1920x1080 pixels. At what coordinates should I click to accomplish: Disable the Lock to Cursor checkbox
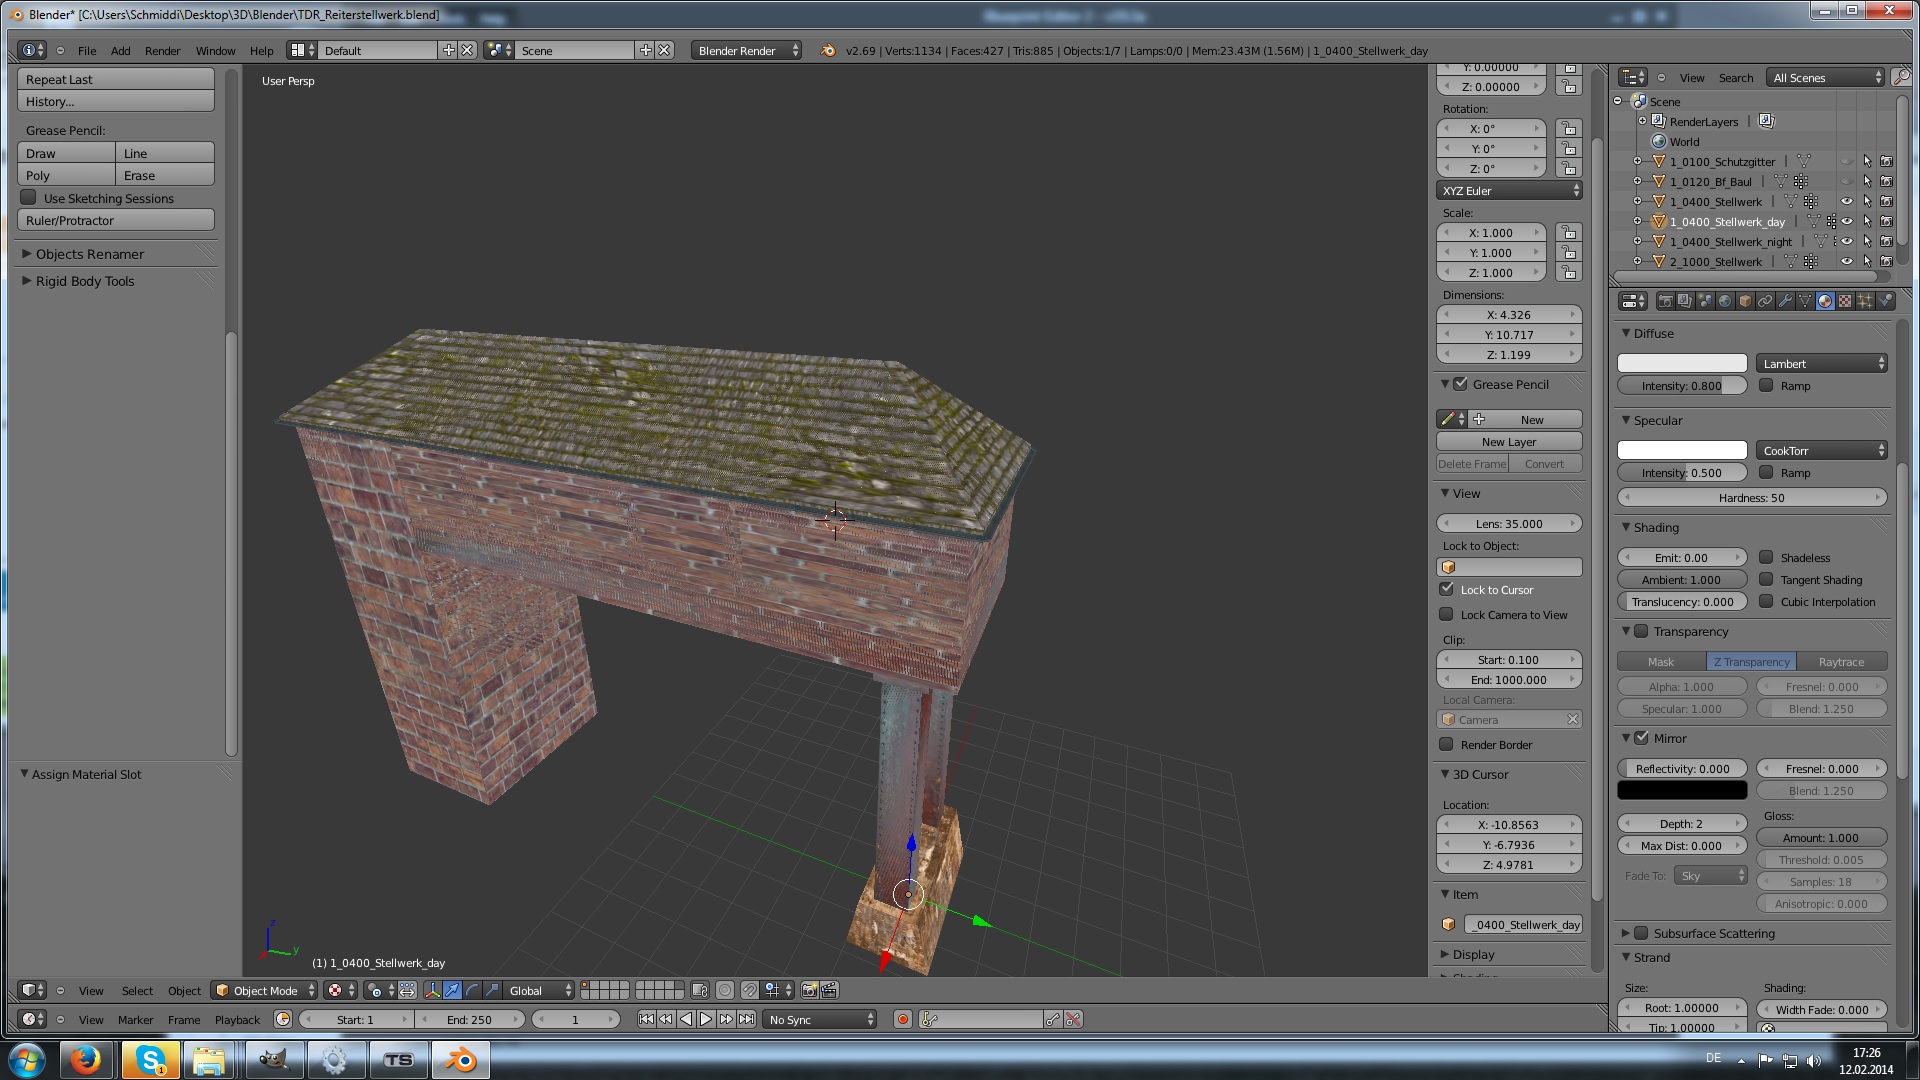(1447, 589)
